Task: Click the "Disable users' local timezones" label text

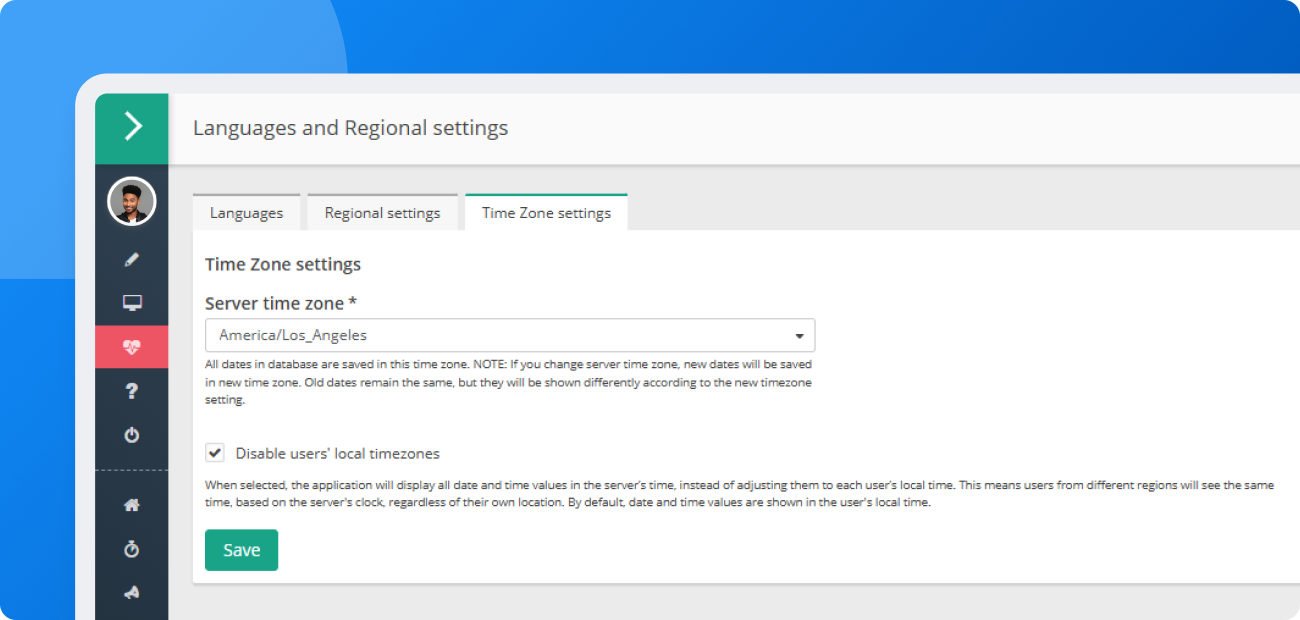Action: (337, 453)
